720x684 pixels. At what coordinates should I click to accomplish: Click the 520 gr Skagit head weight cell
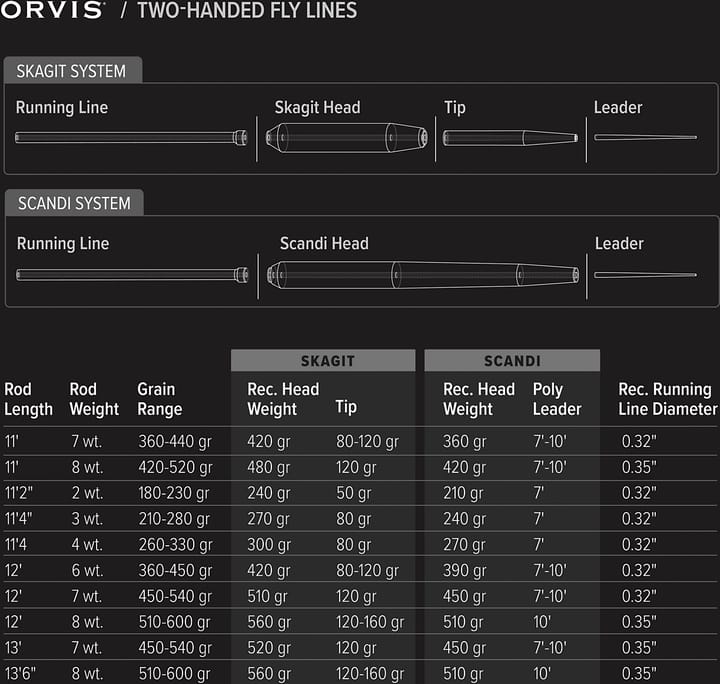pos(269,648)
